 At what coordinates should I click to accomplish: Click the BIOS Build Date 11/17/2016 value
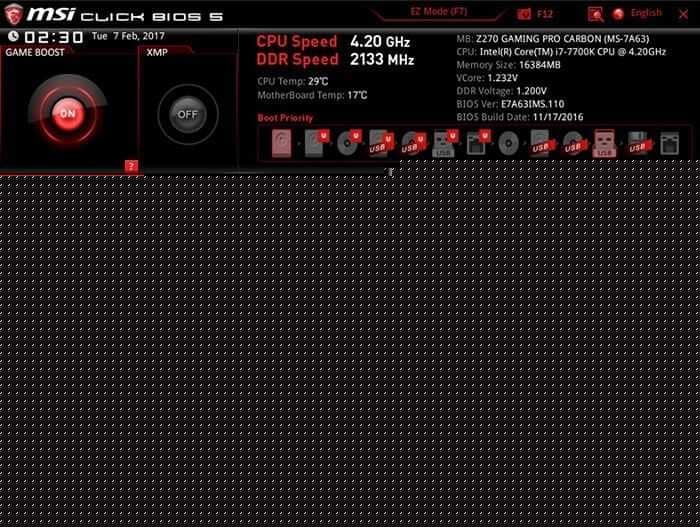tap(558, 117)
